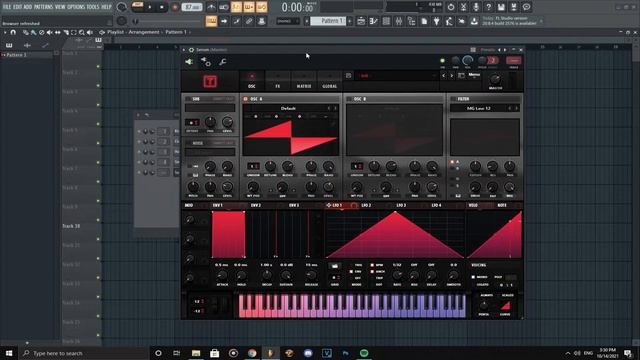The width and height of the screenshot is (640, 360).
Task: Click the transport Play button
Action: point(150,7)
